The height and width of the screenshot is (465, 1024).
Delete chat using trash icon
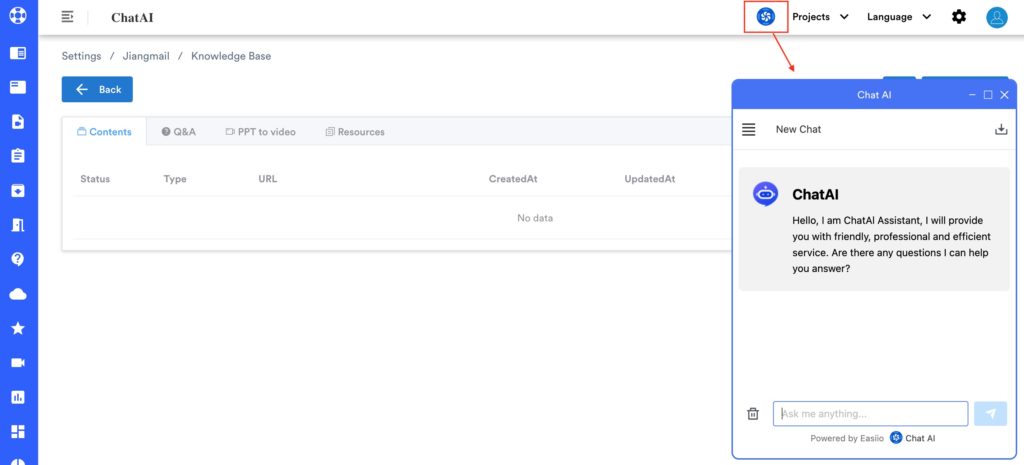pos(753,414)
